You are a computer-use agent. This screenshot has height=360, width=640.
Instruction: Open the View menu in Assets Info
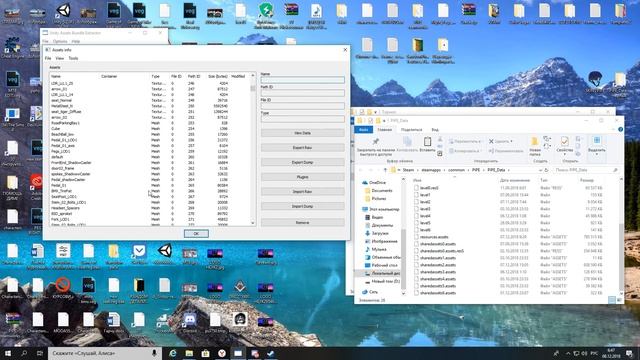tap(60, 58)
